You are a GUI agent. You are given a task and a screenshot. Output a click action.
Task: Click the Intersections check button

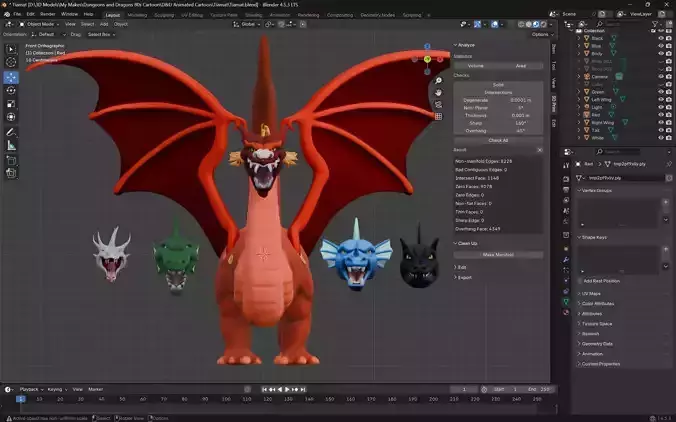(498, 93)
